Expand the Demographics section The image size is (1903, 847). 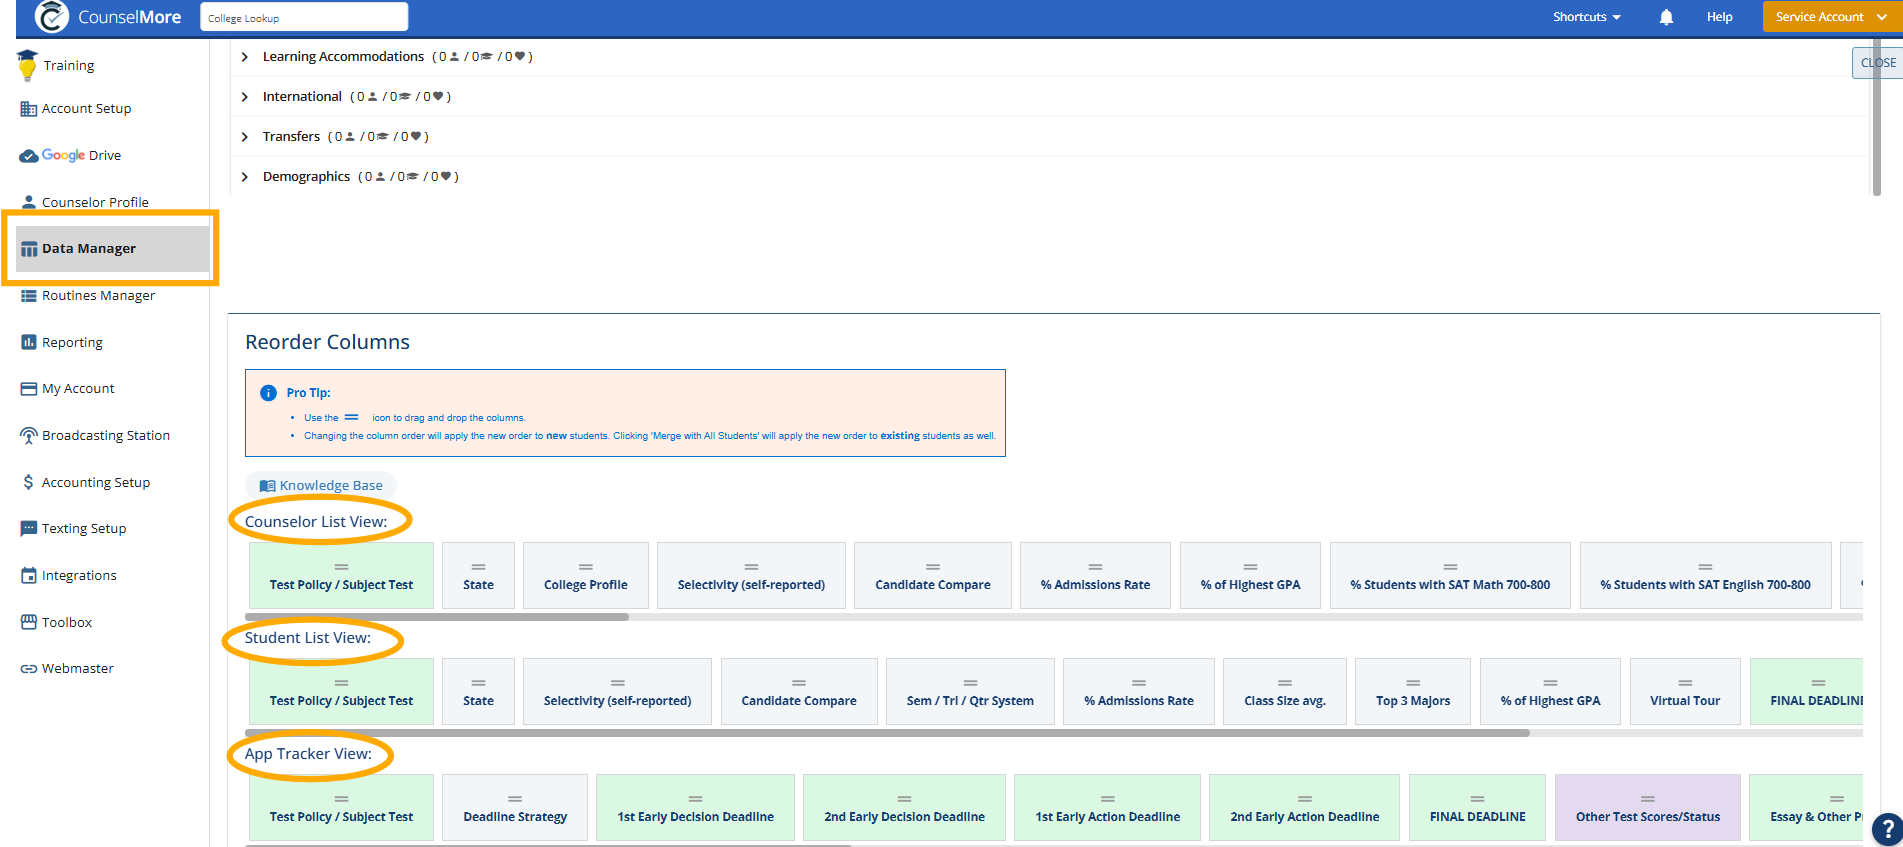[245, 177]
